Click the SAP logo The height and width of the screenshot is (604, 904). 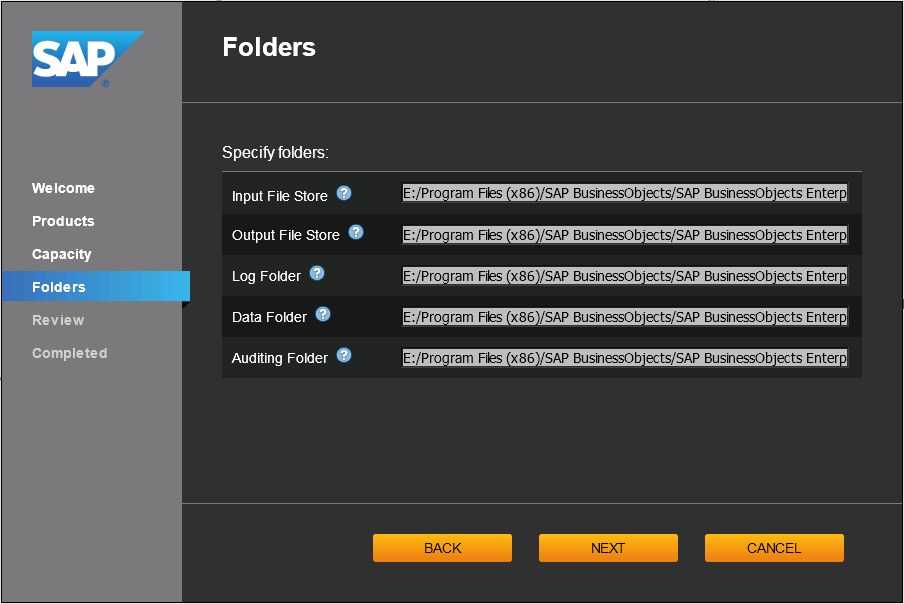click(88, 59)
